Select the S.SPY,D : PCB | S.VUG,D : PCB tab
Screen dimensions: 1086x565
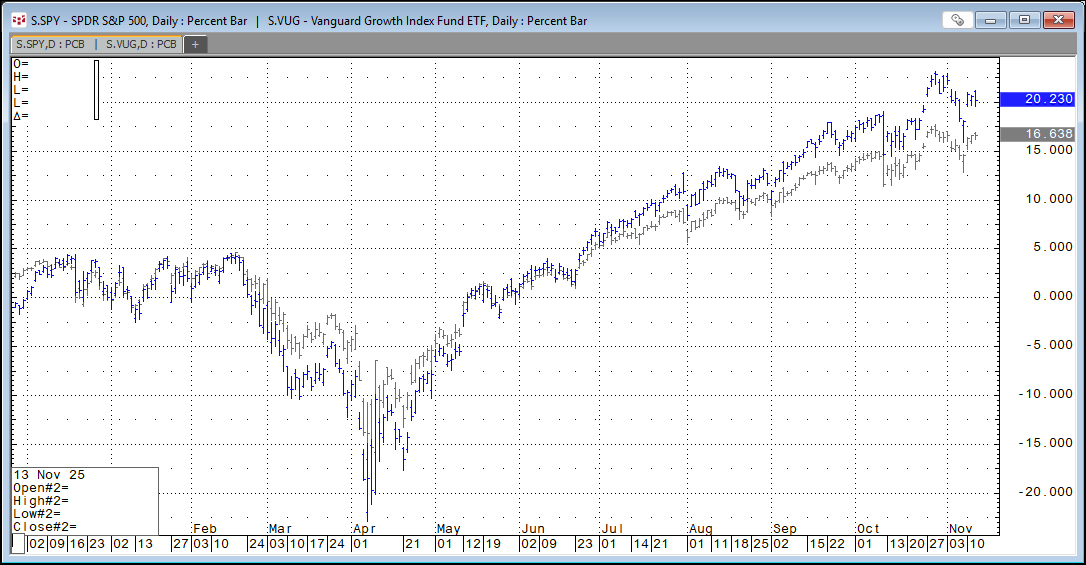(96, 44)
